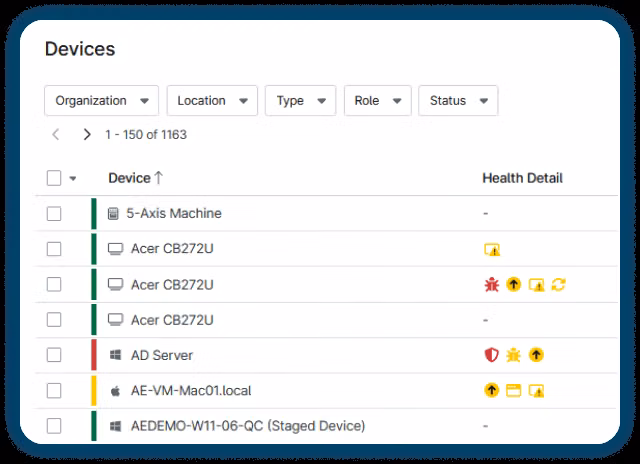Click the Health Detail column header
Screen dimensions: 640x464
[522, 178]
